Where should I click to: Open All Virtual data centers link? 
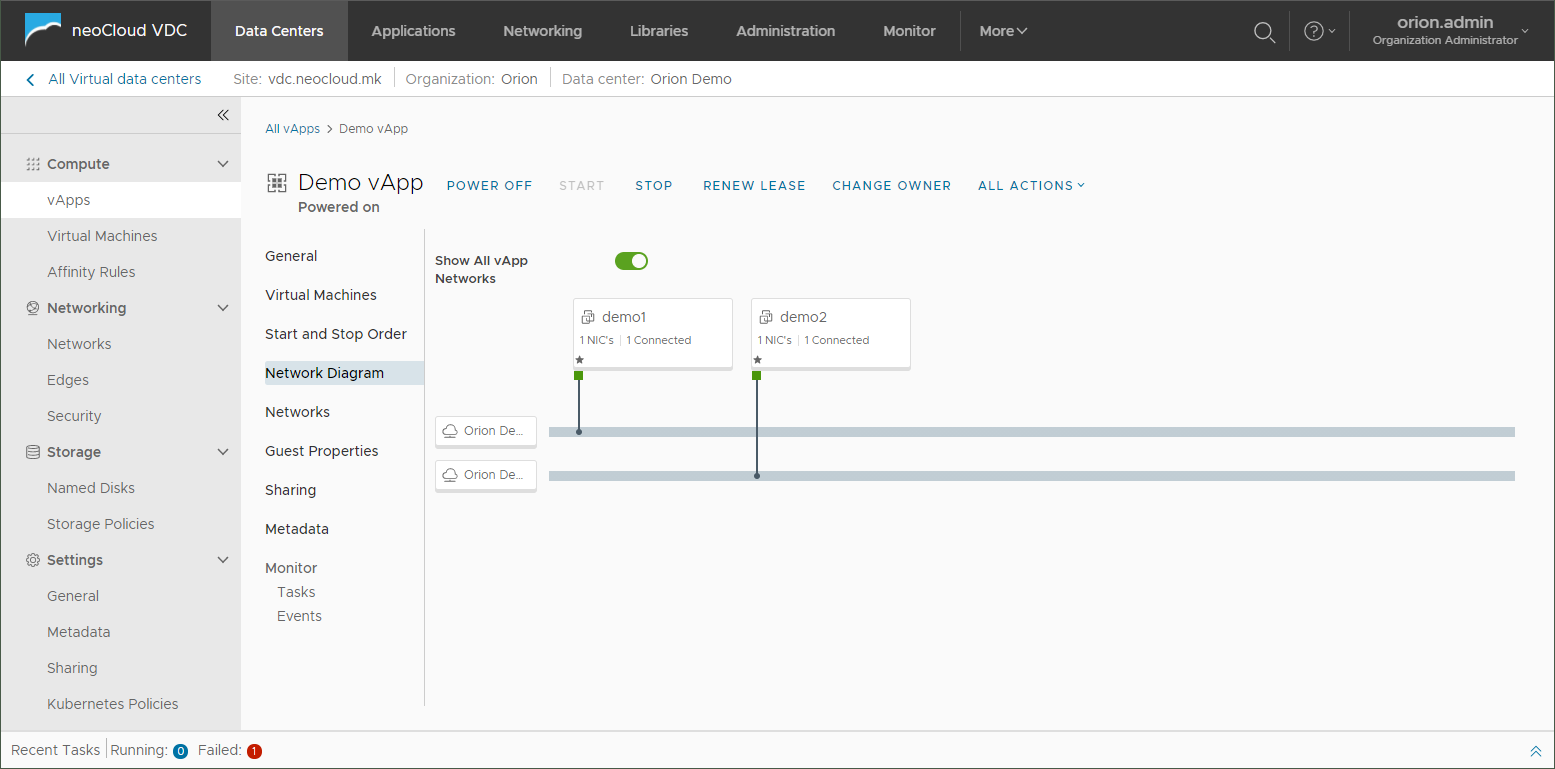coord(125,79)
